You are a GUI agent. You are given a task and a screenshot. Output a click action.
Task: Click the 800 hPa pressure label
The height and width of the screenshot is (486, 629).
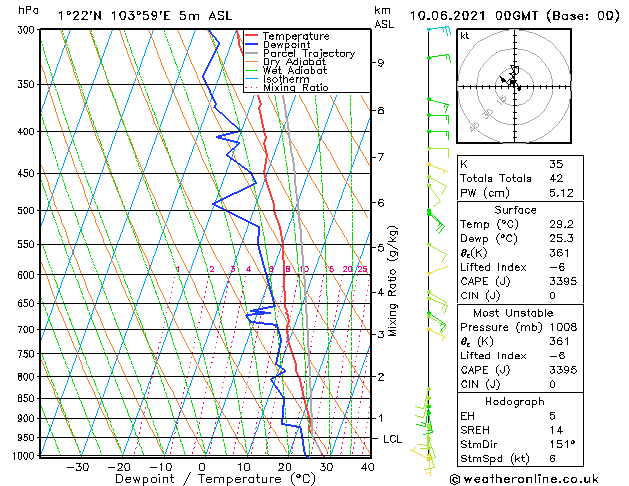(28, 377)
